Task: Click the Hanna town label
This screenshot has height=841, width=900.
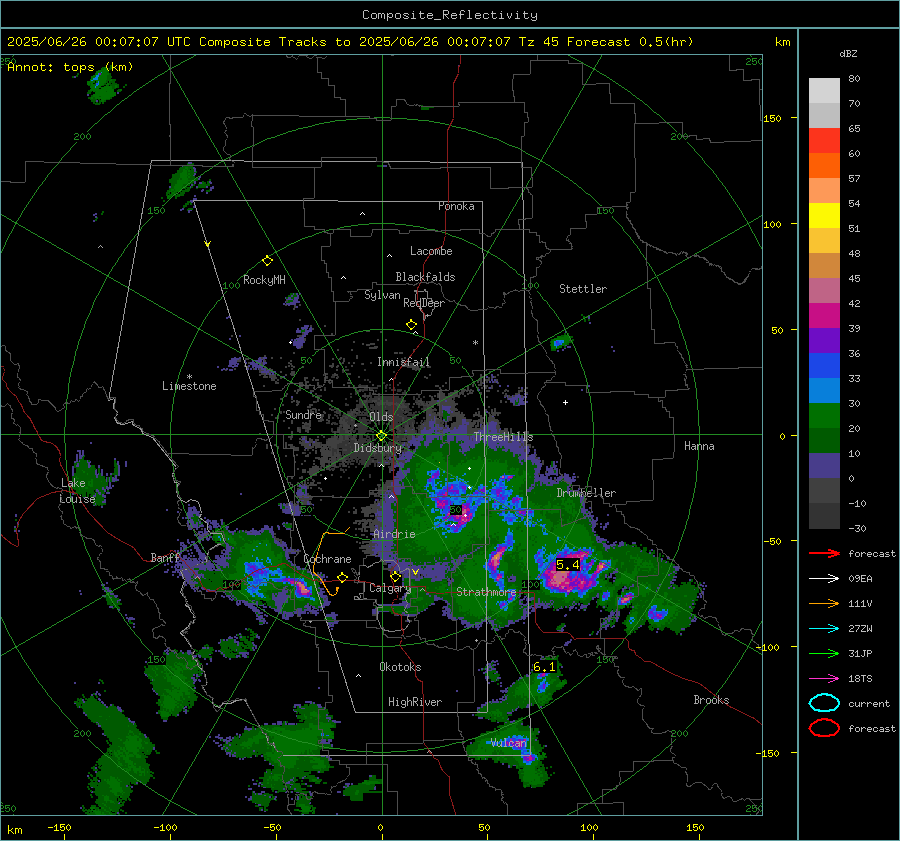Action: pos(699,446)
